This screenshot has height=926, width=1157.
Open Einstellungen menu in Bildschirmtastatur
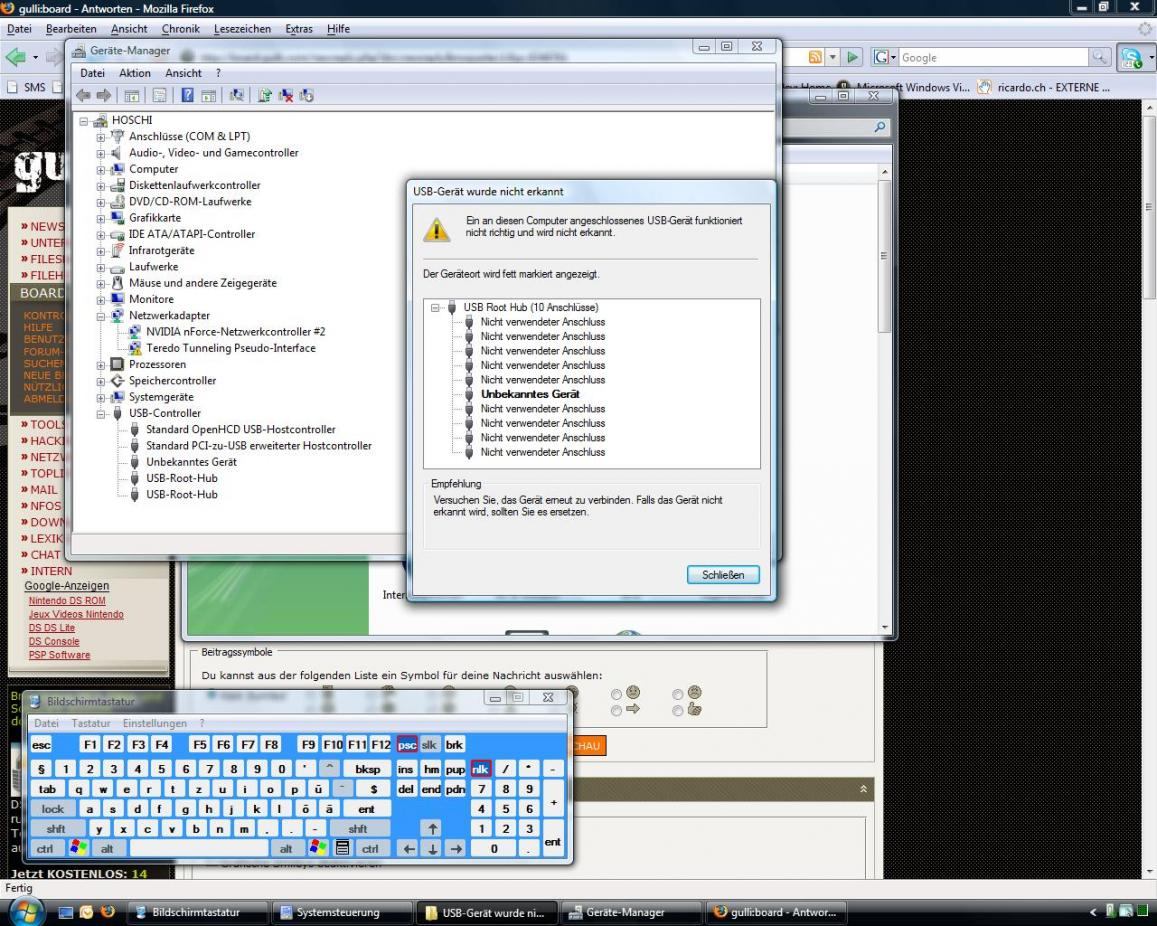coord(155,723)
